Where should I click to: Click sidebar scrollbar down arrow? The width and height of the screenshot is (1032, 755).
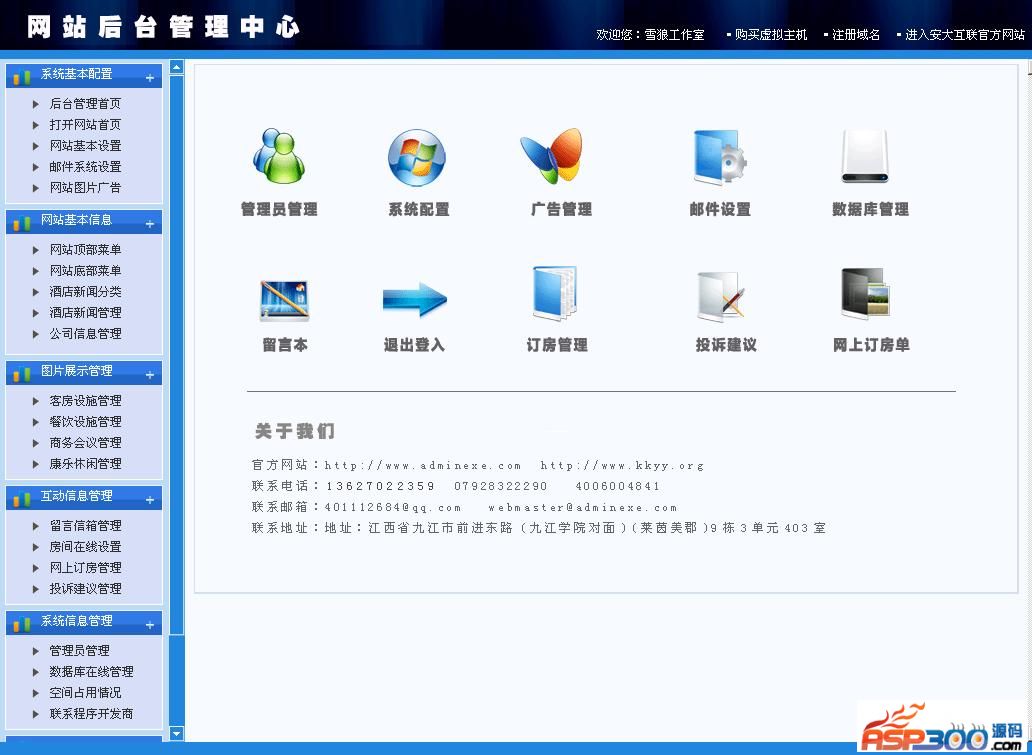pyautogui.click(x=176, y=733)
